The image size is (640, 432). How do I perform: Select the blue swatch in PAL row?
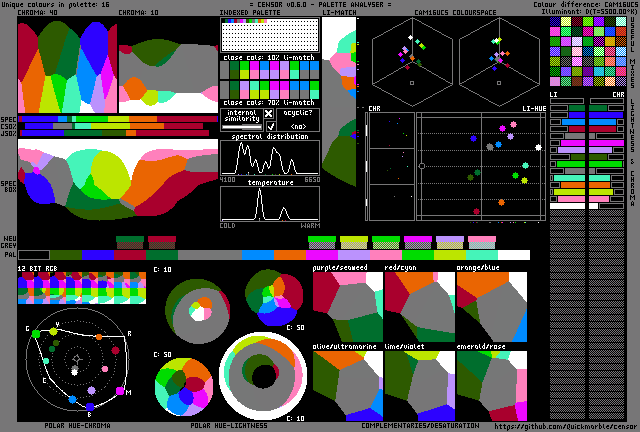pos(98,255)
